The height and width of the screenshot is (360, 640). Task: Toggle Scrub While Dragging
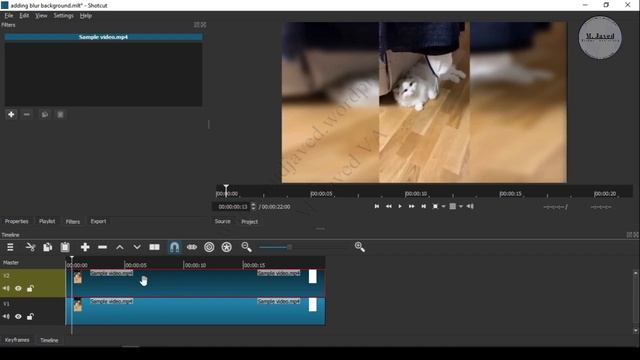point(192,247)
